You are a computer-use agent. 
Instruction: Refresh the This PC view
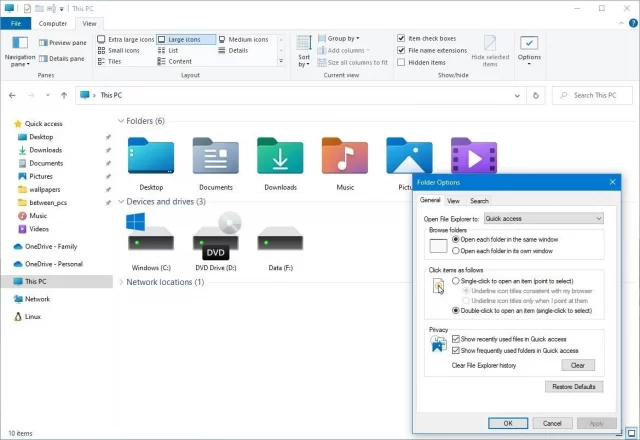point(536,96)
